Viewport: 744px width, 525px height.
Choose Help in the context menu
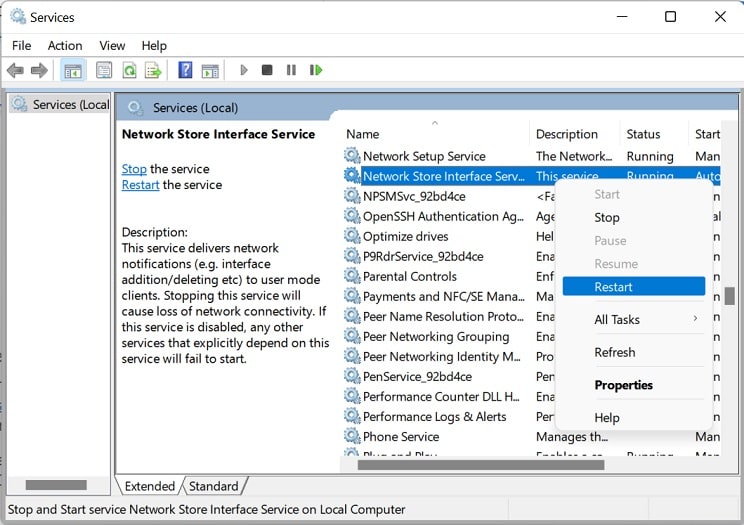click(x=634, y=418)
